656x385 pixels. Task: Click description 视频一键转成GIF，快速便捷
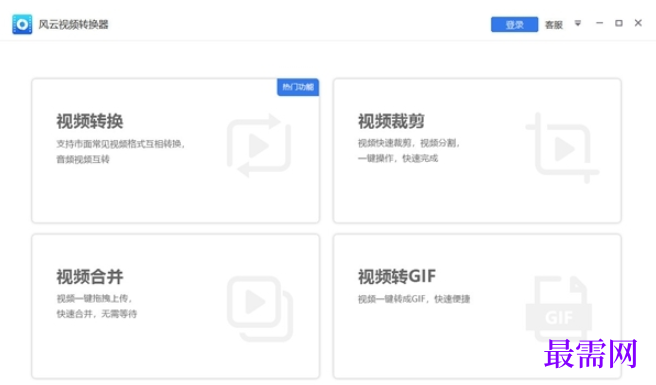[414, 299]
